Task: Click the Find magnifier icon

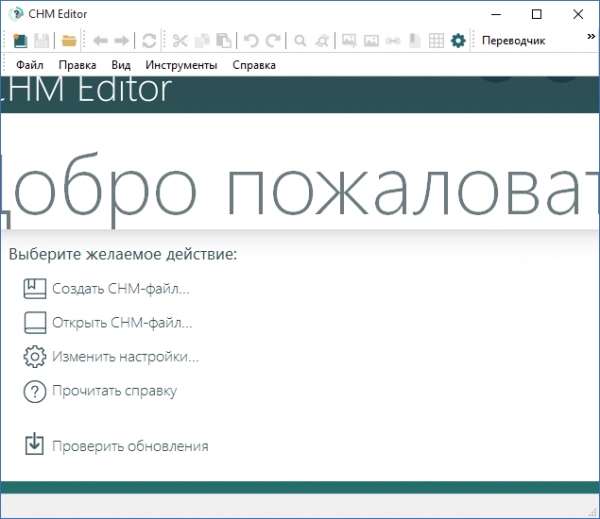Action: tap(300, 41)
